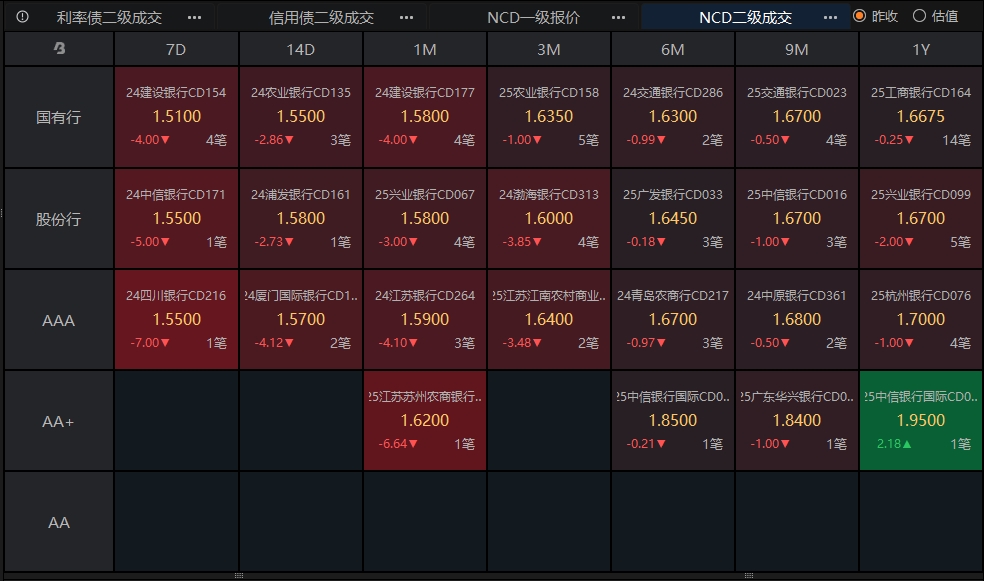Image resolution: width=984 pixels, height=581 pixels.
Task: Click the 25杭州银行CD076 trade cell
Action: (x=921, y=320)
